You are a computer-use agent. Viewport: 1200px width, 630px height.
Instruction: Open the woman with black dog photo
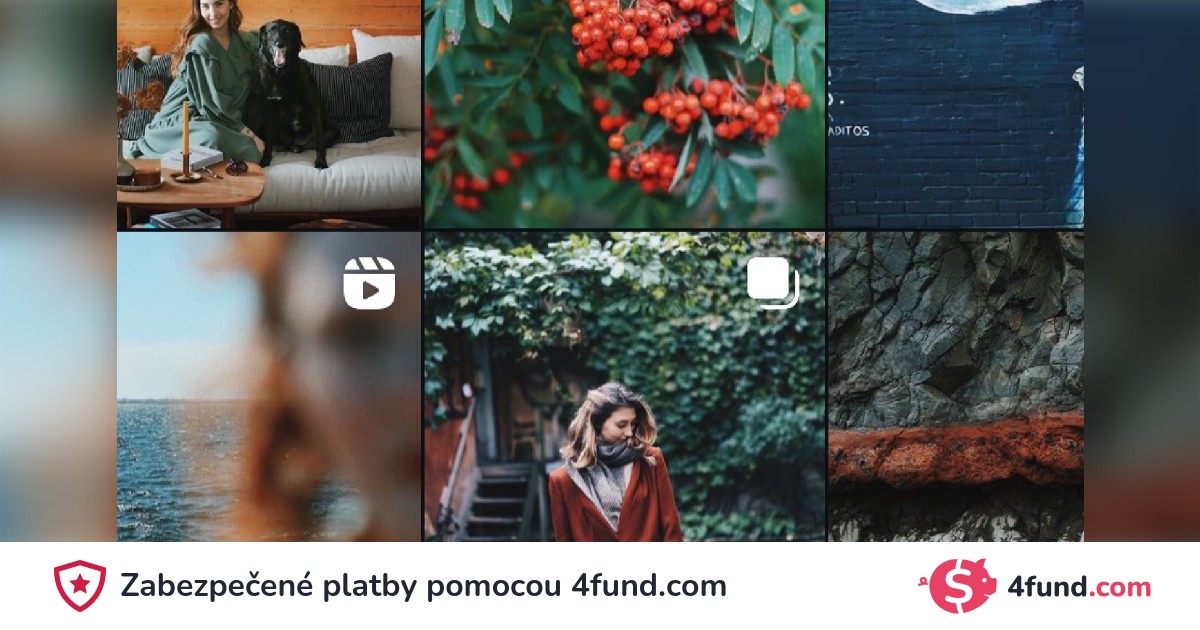269,114
